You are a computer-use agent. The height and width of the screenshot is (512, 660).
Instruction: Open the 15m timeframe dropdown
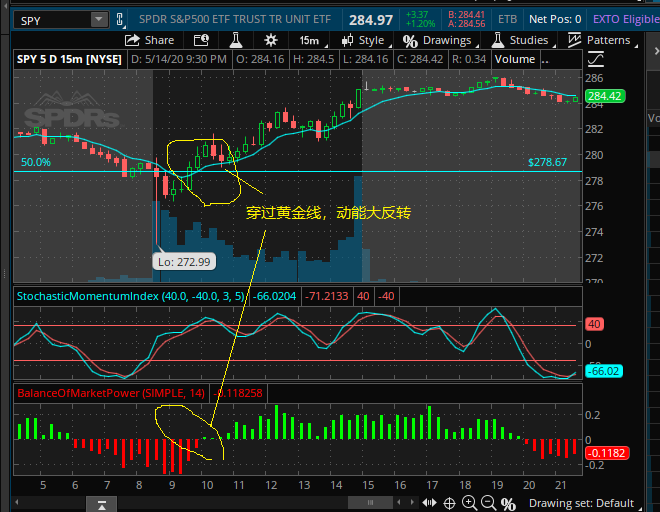click(x=313, y=40)
